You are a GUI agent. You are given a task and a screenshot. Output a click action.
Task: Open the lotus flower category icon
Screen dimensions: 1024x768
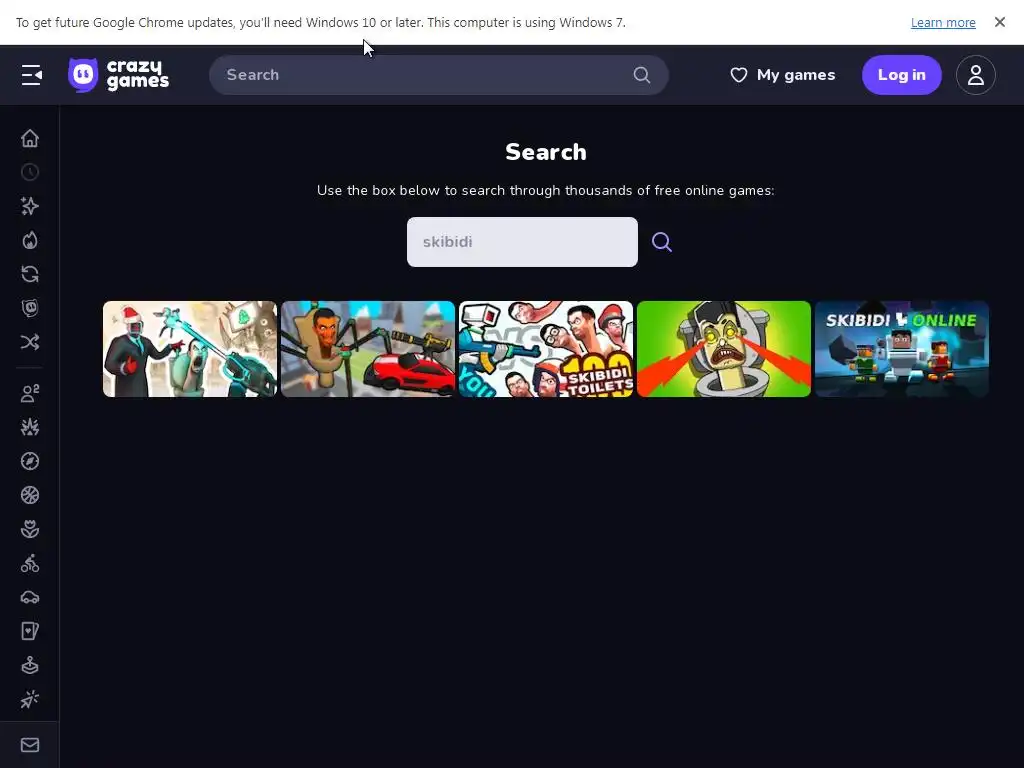point(30,529)
